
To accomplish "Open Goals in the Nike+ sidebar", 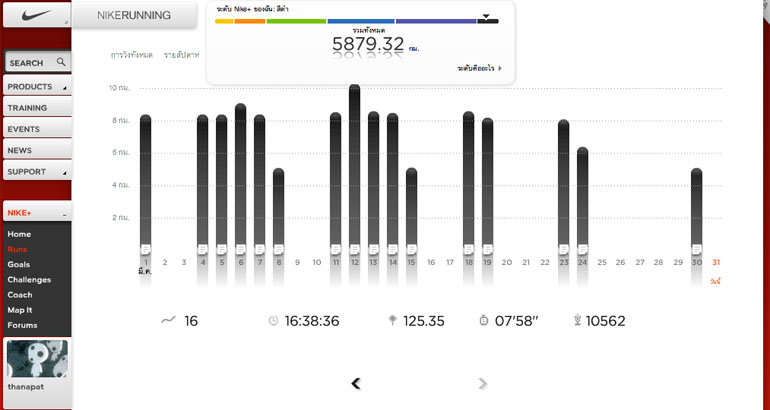I will pos(19,264).
